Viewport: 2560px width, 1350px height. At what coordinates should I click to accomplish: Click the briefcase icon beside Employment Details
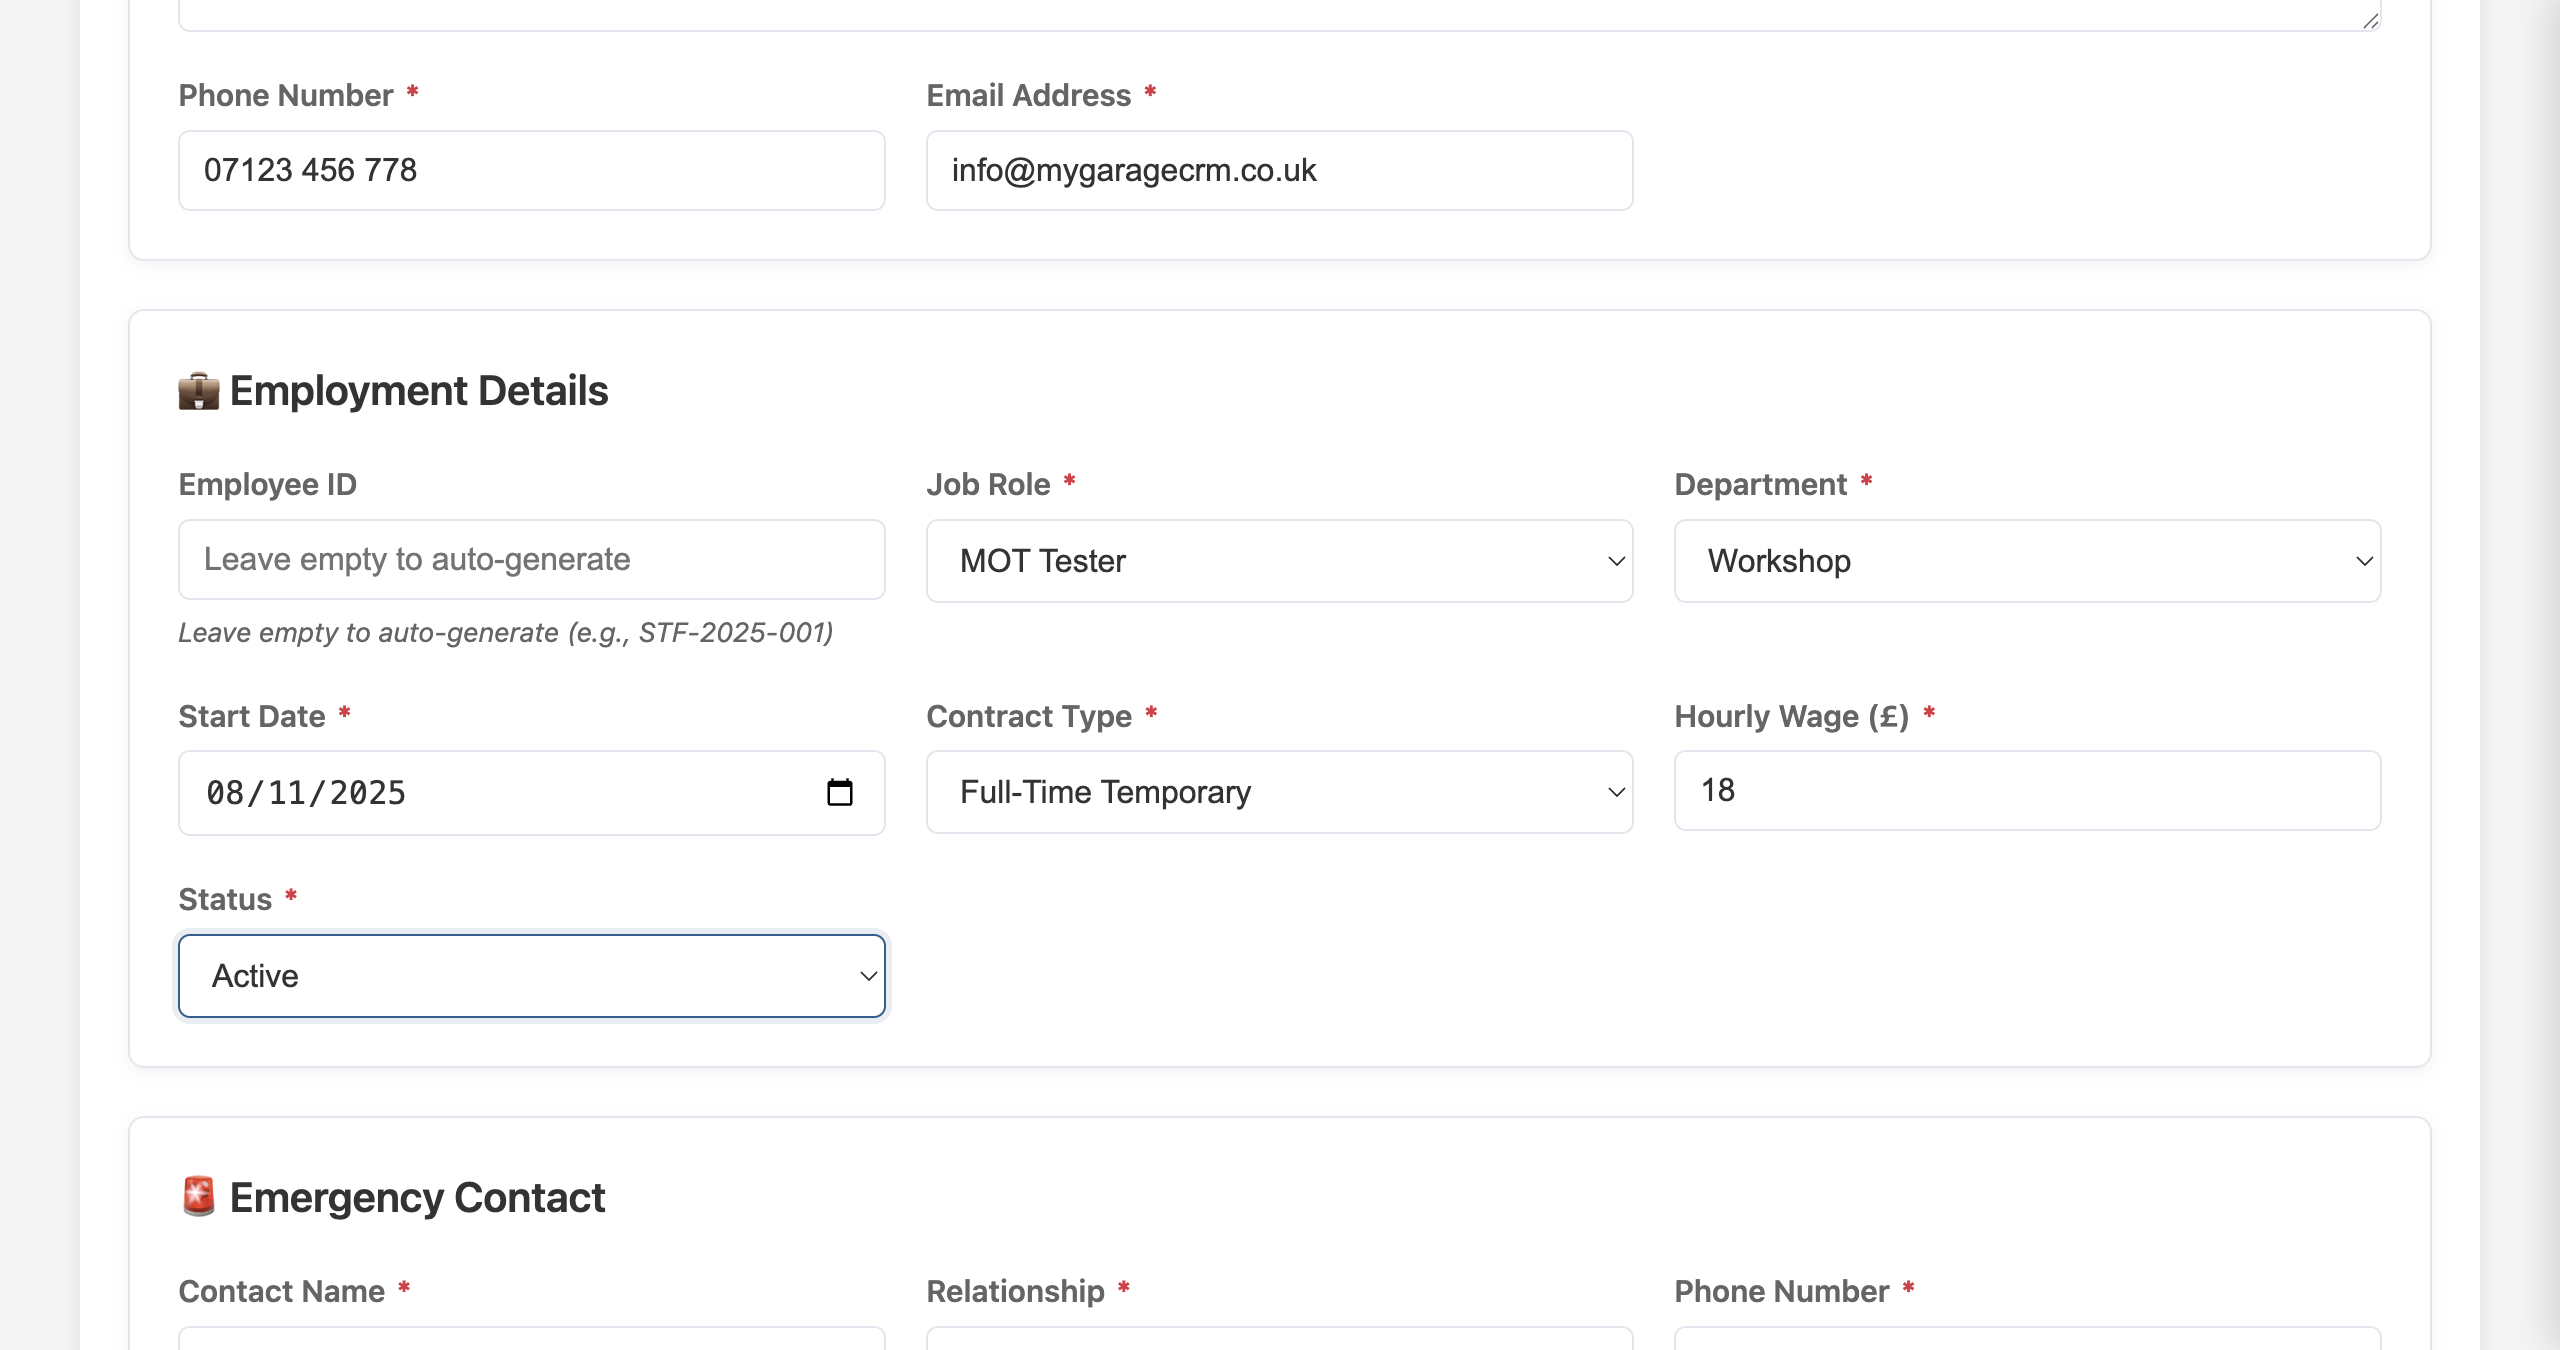[197, 389]
